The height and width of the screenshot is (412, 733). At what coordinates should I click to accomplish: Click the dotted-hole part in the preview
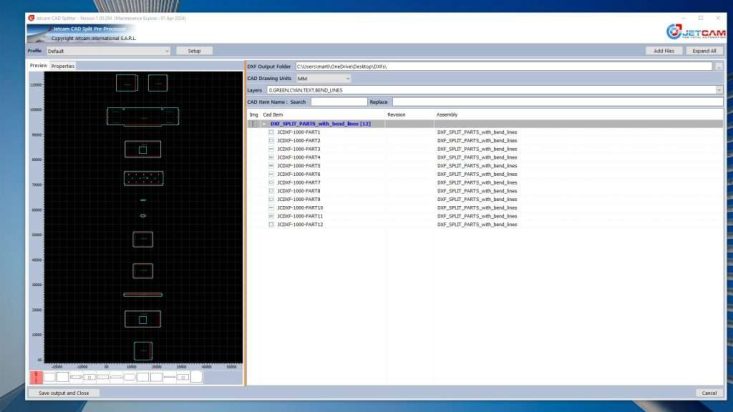coord(144,178)
